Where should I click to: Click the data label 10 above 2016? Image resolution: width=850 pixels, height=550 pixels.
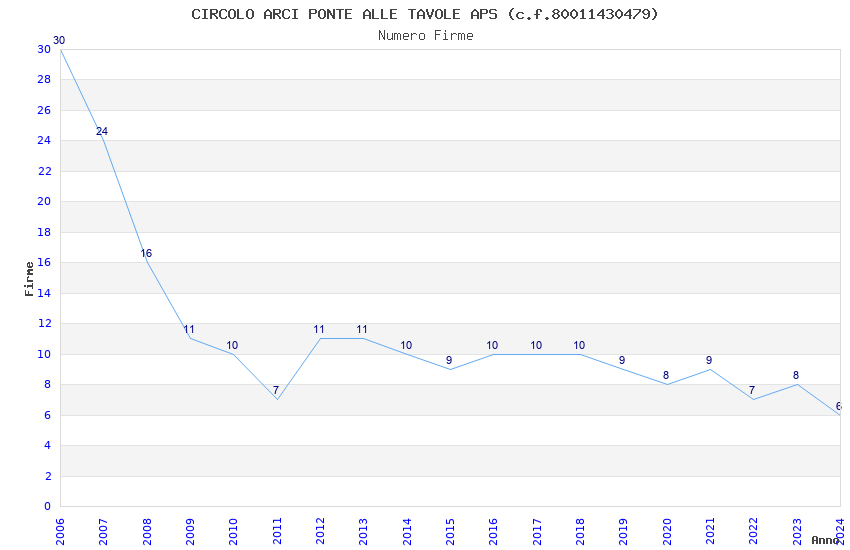click(x=492, y=345)
